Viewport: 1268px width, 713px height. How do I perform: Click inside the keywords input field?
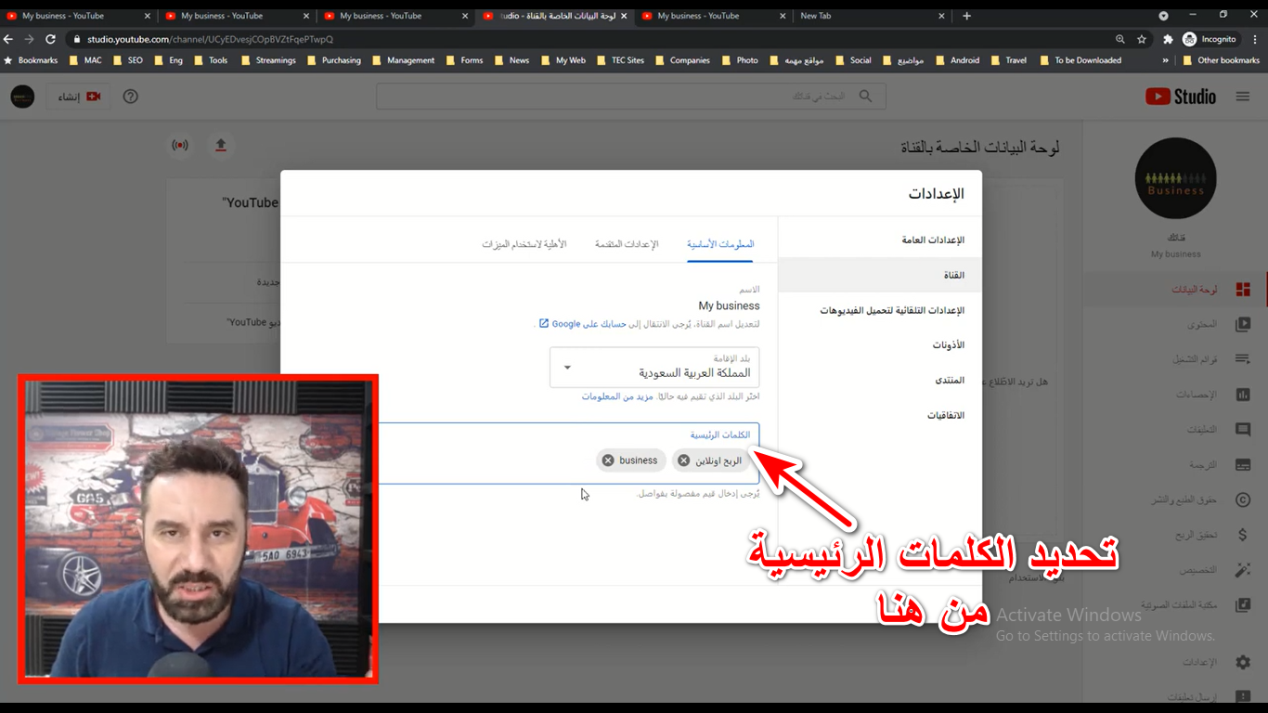(x=500, y=461)
